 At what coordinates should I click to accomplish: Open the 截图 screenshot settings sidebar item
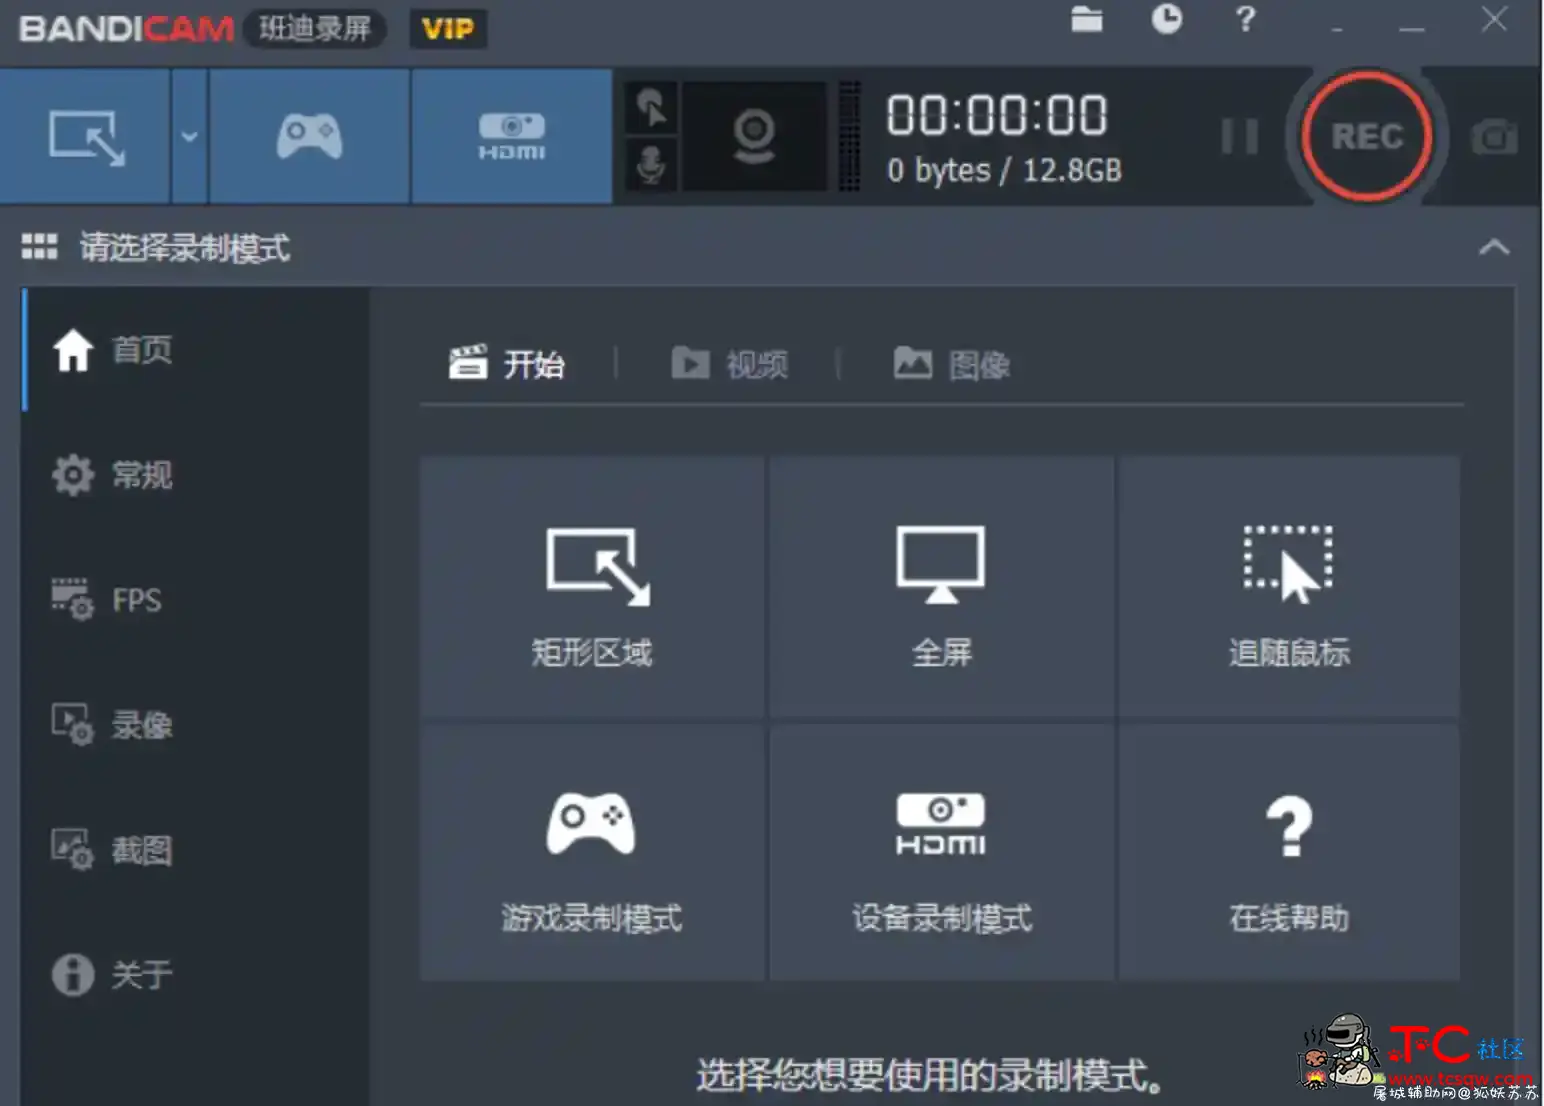click(196, 850)
